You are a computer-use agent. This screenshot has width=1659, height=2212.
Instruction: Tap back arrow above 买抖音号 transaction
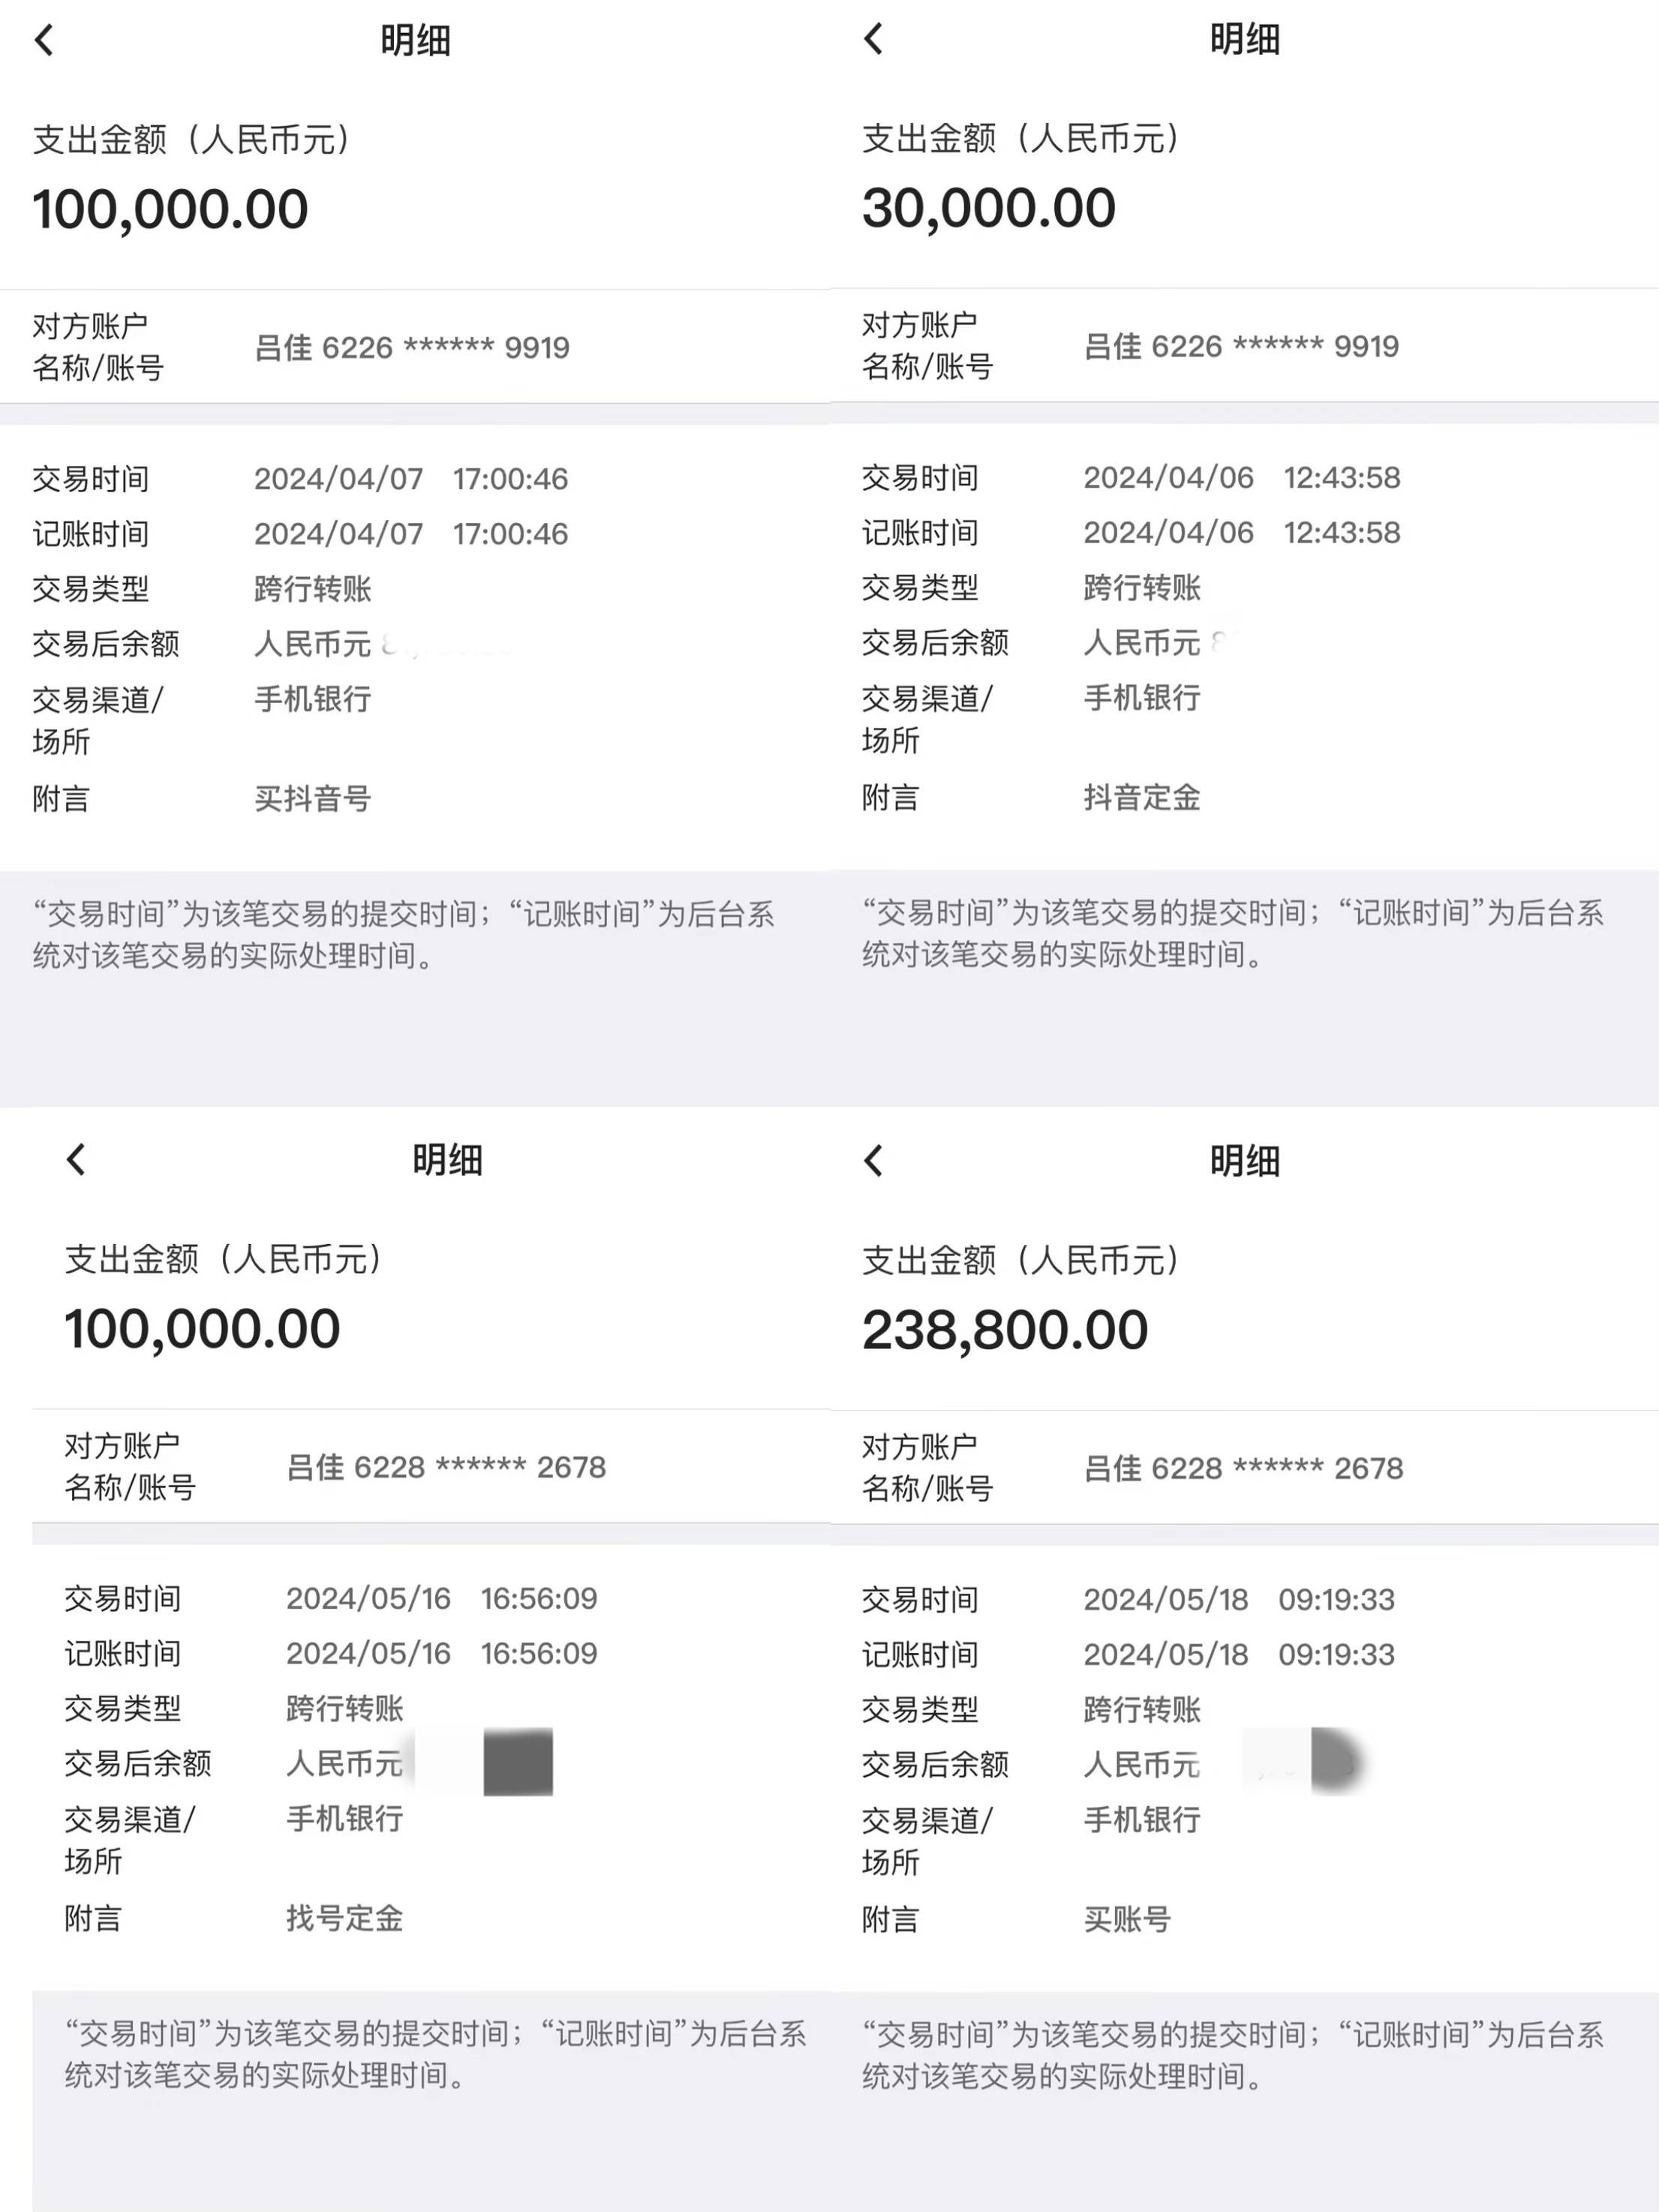coord(44,40)
